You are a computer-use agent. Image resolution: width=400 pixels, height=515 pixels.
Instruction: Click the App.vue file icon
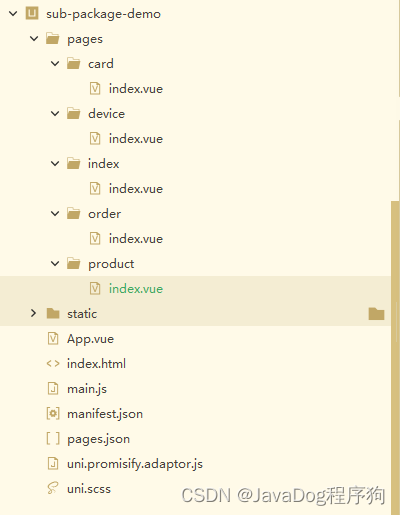[x=53, y=338]
